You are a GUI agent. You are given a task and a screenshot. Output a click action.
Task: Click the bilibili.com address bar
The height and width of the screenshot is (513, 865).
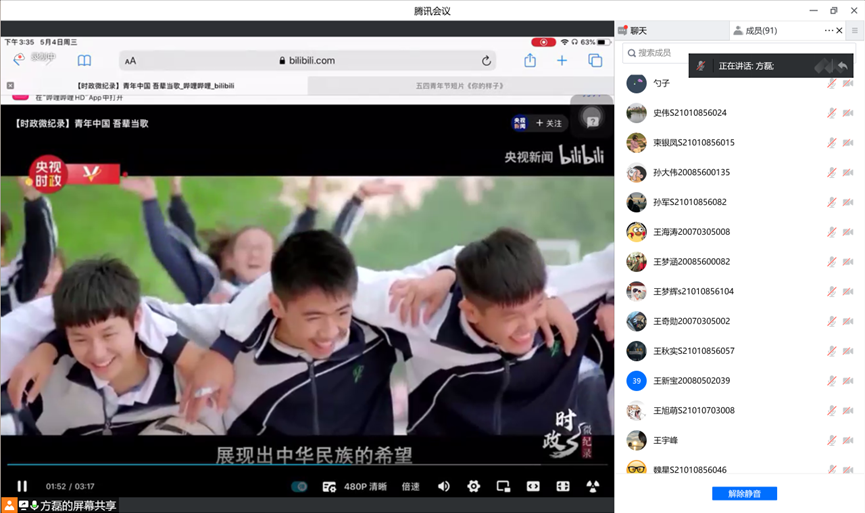coord(307,61)
